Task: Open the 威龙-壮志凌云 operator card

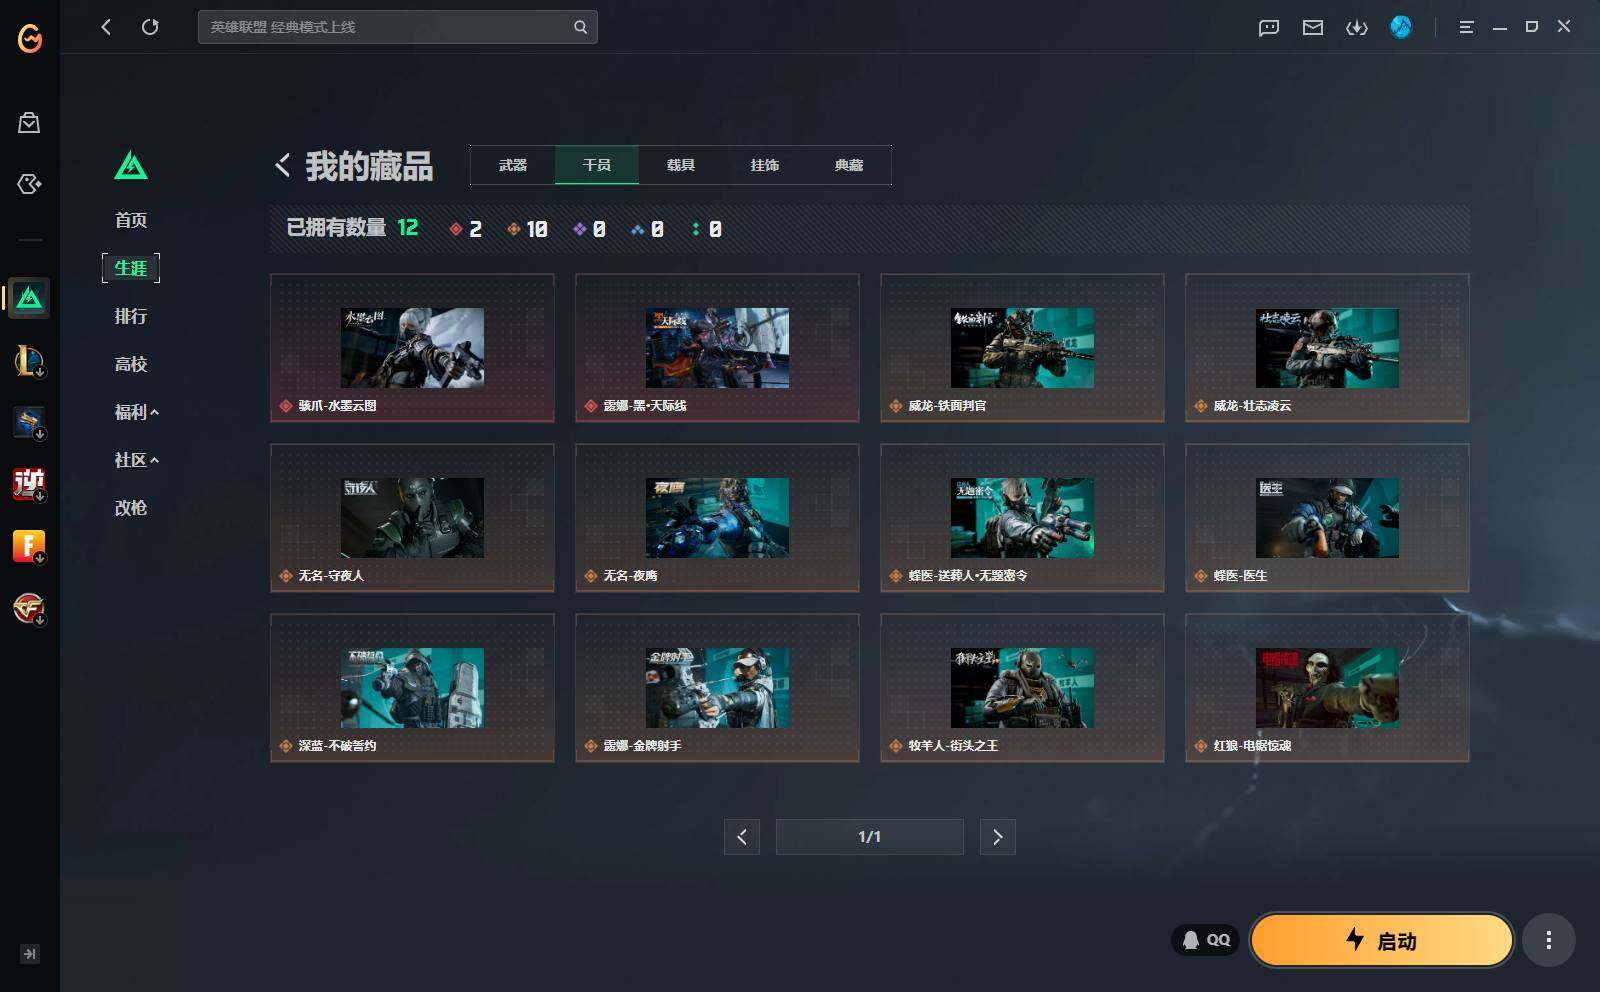Action: point(1327,348)
